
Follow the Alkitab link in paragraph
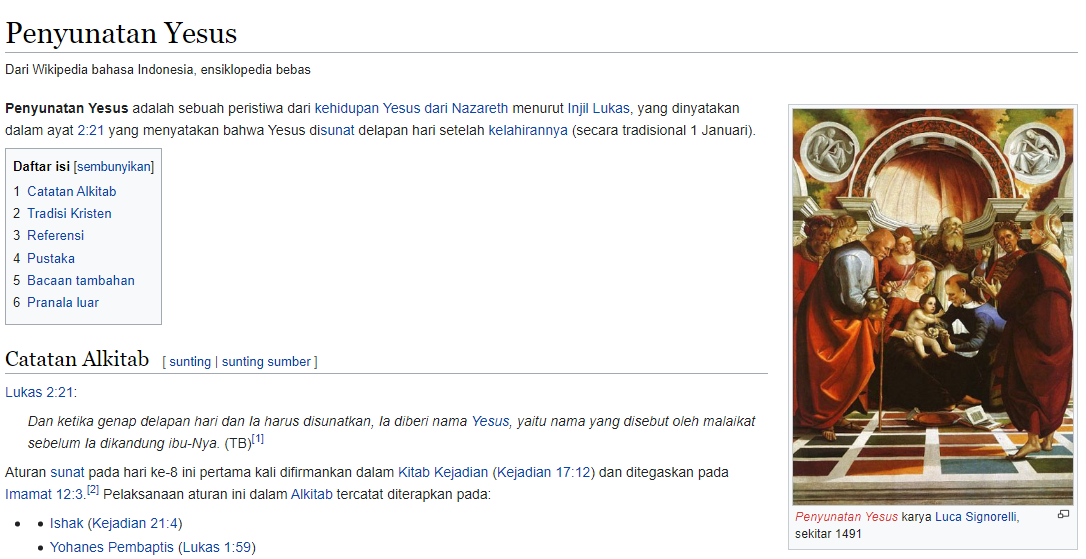[x=312, y=495]
